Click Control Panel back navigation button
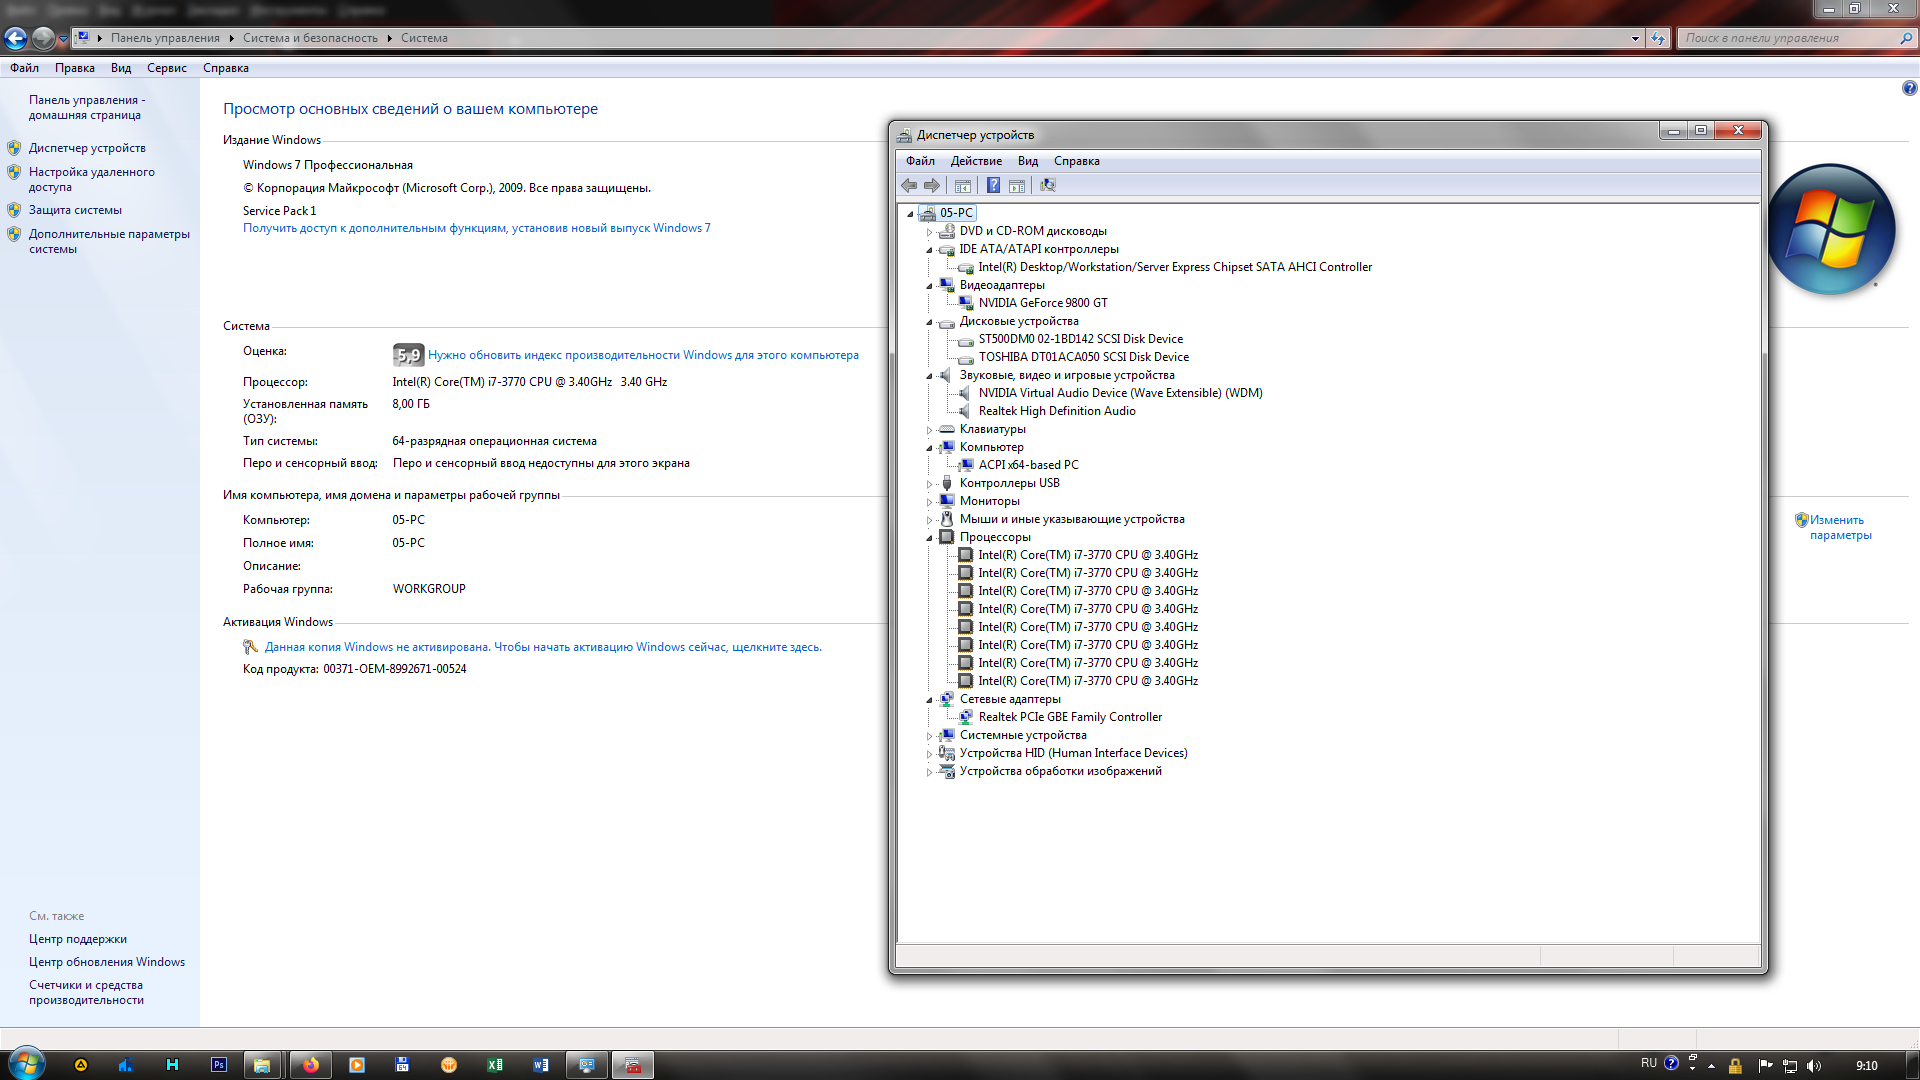 pos(15,38)
